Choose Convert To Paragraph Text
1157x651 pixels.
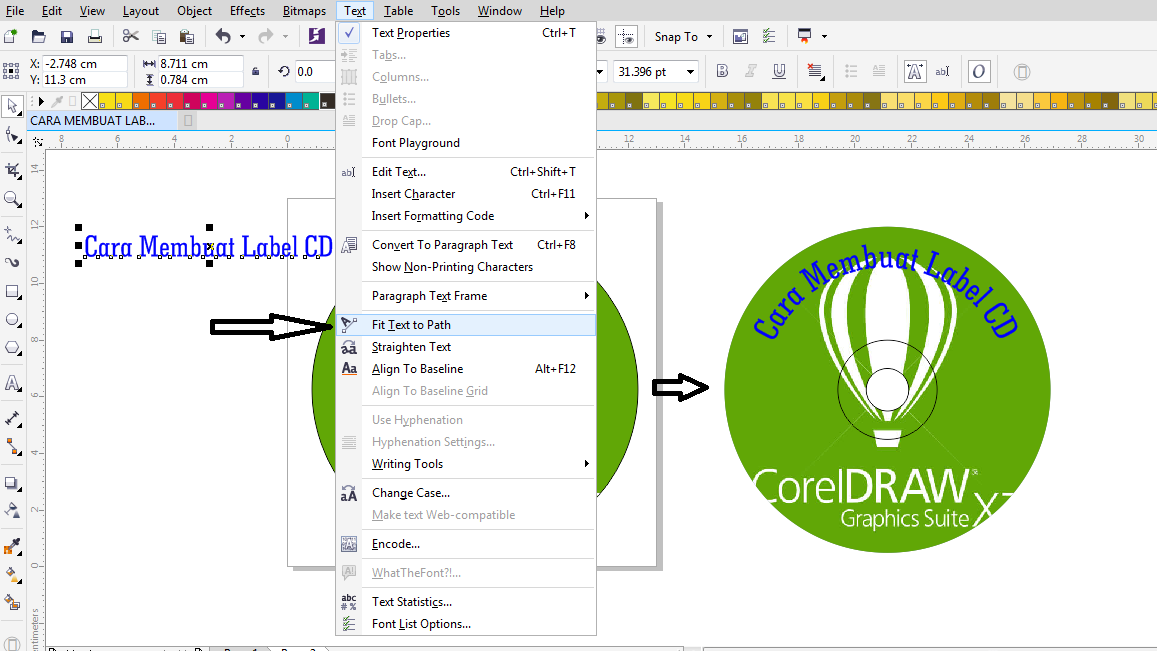(x=466, y=244)
